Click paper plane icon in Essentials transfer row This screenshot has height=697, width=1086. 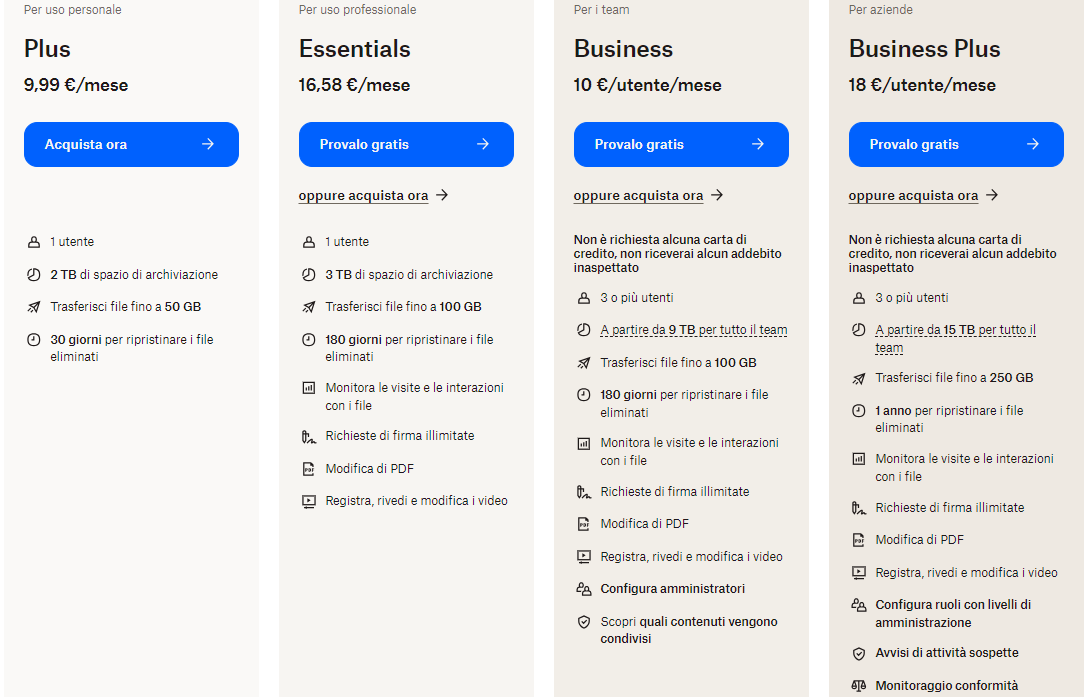pyautogui.click(x=309, y=306)
